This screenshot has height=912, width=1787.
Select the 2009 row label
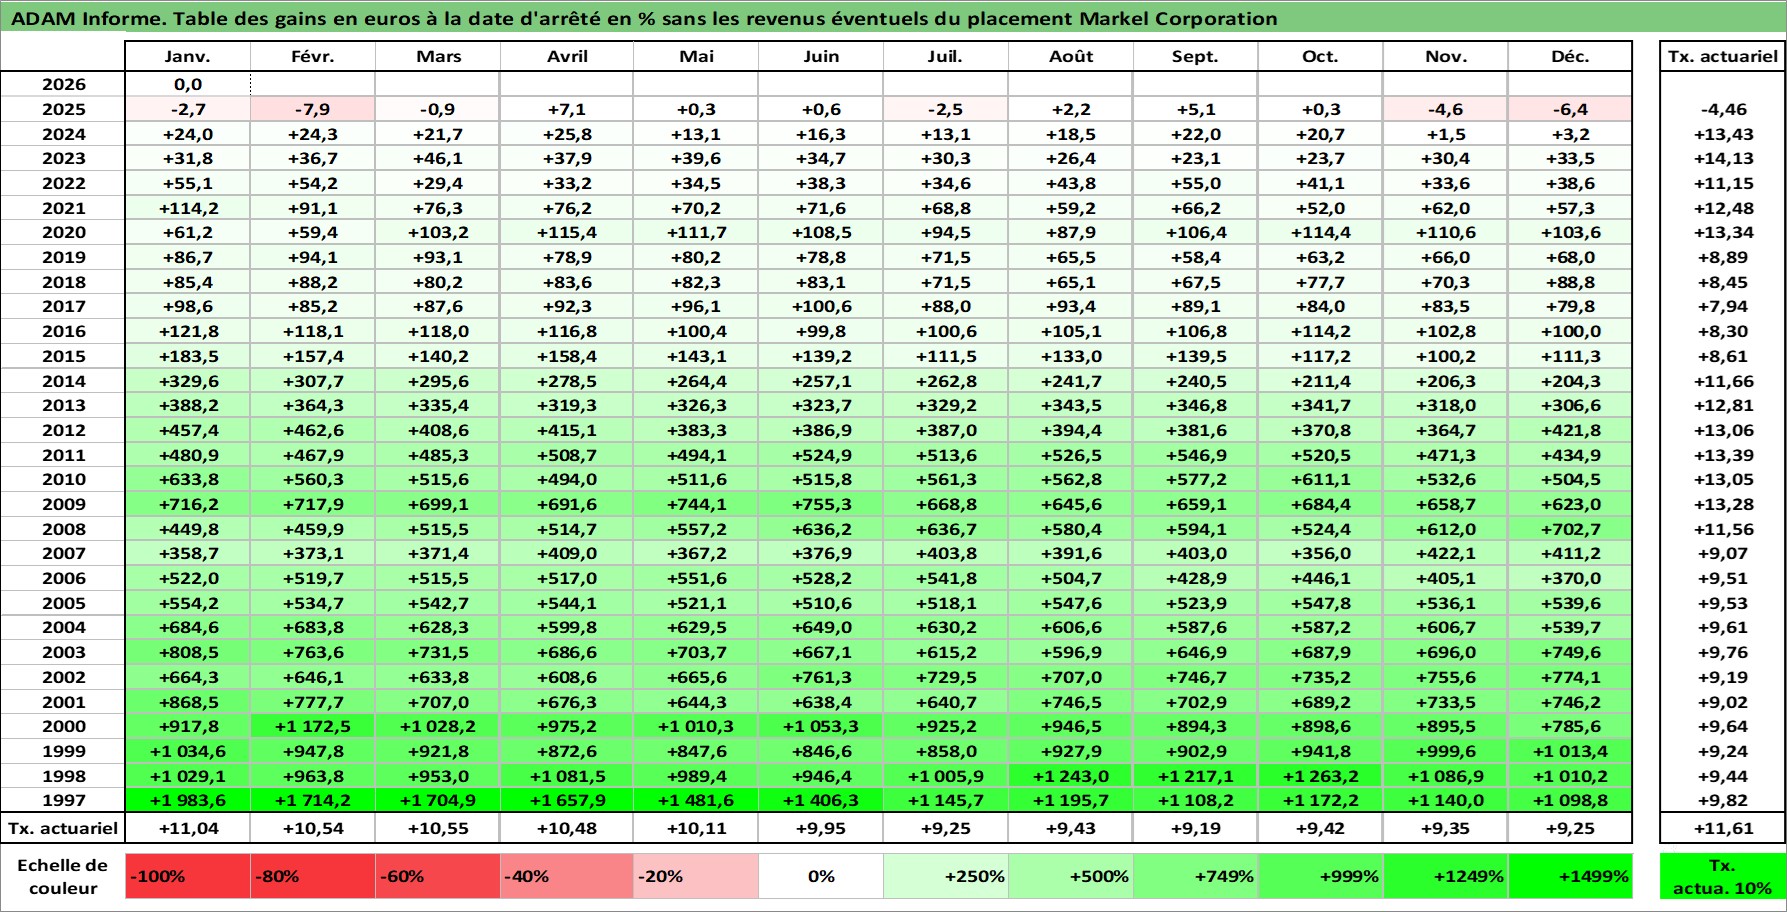point(63,504)
